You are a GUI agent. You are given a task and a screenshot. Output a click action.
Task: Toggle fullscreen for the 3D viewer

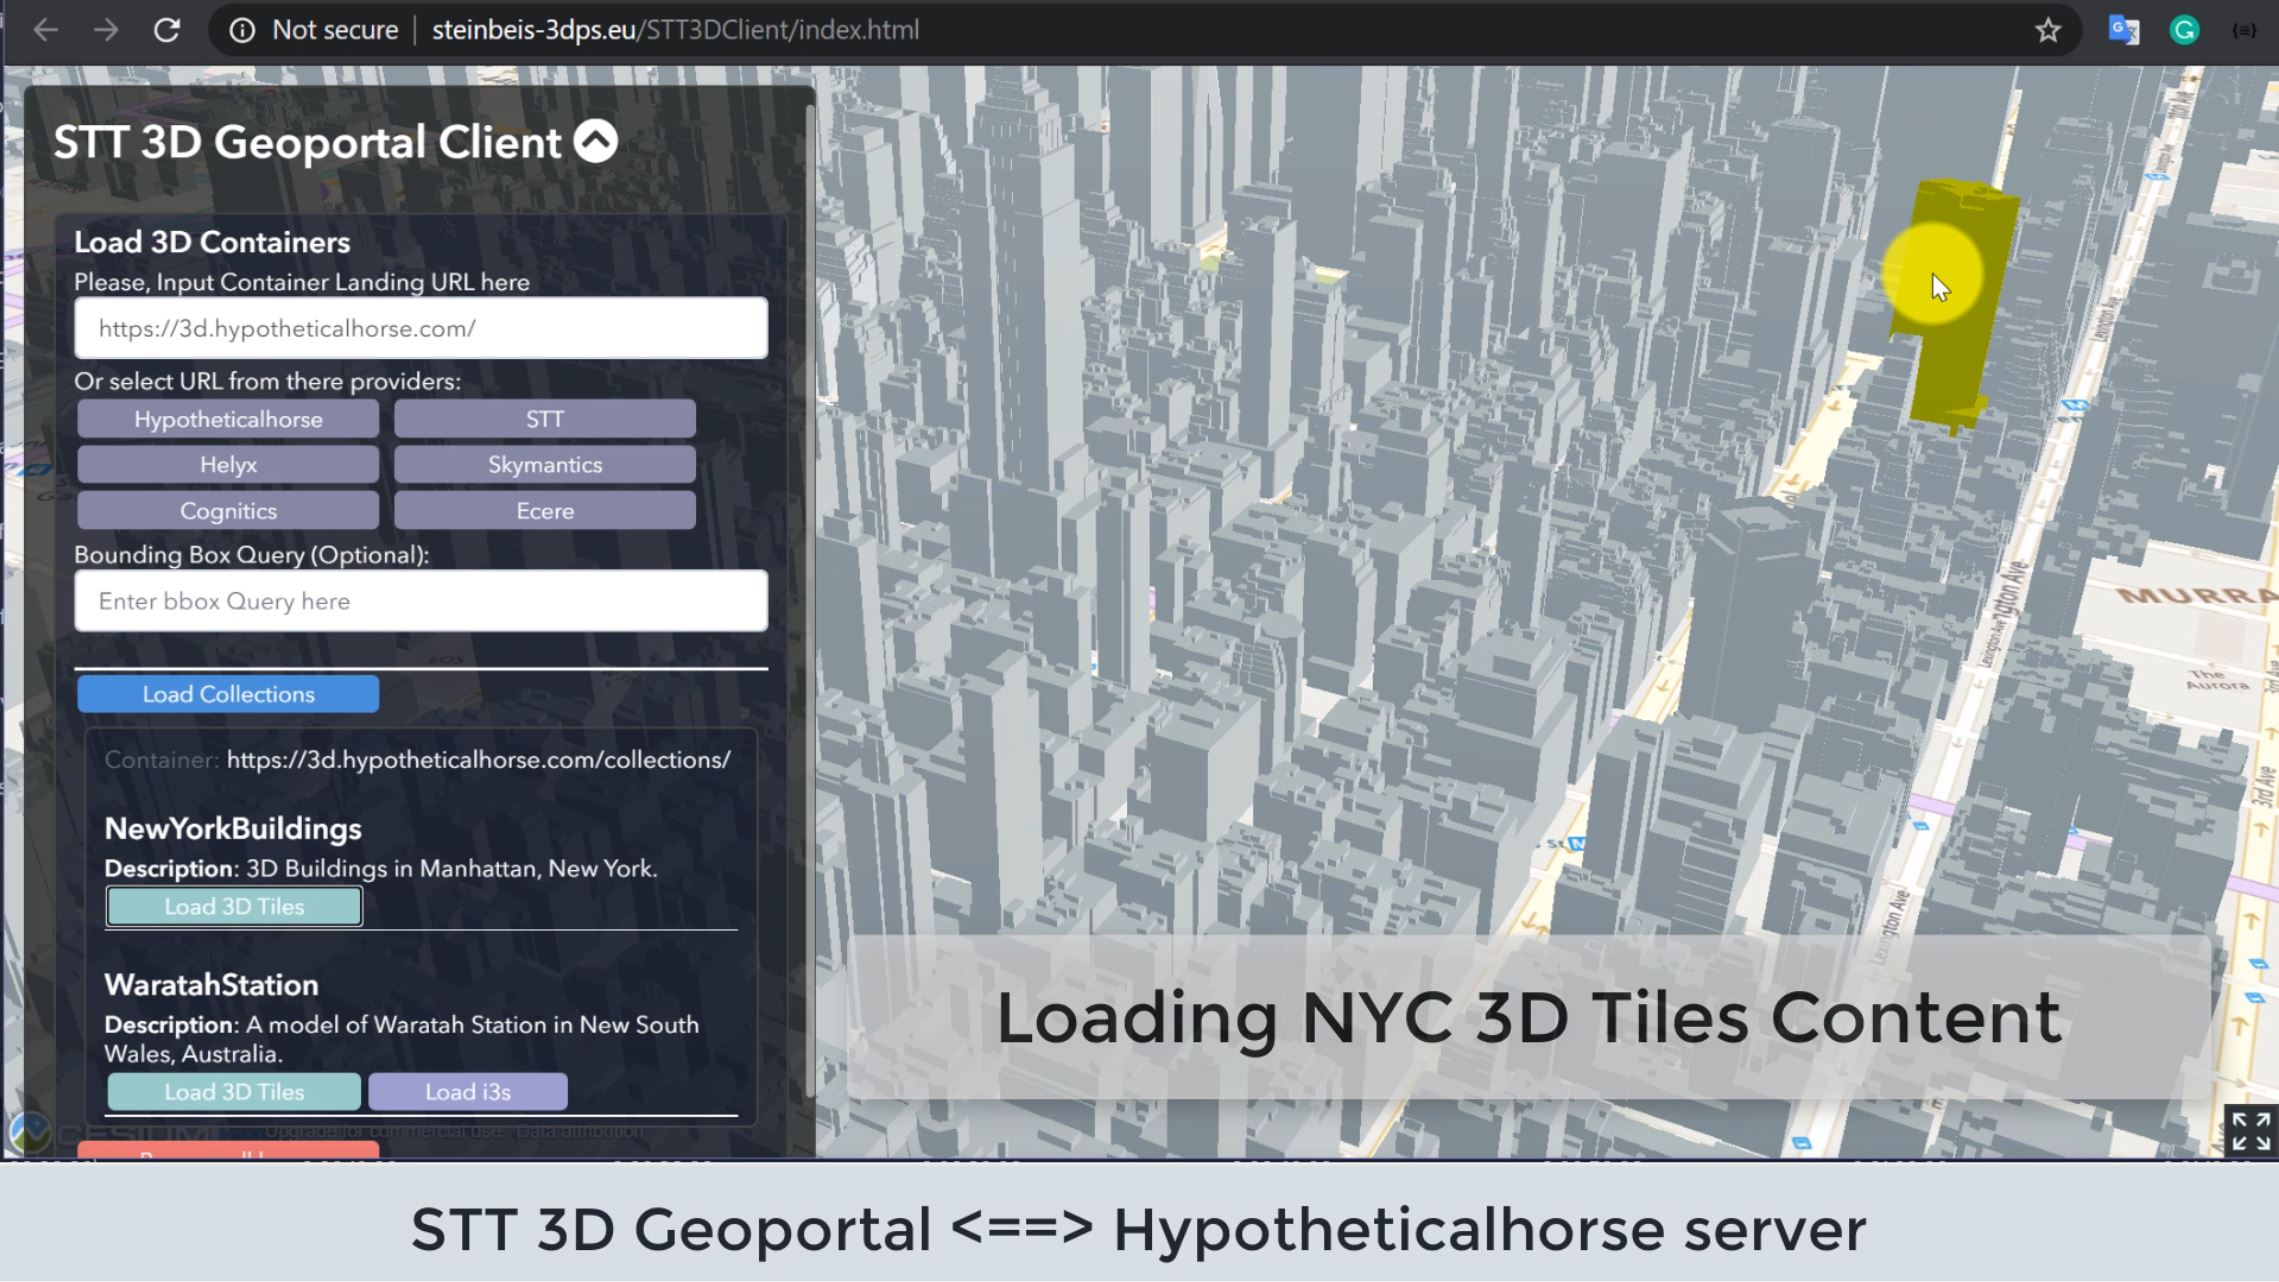(2251, 1131)
